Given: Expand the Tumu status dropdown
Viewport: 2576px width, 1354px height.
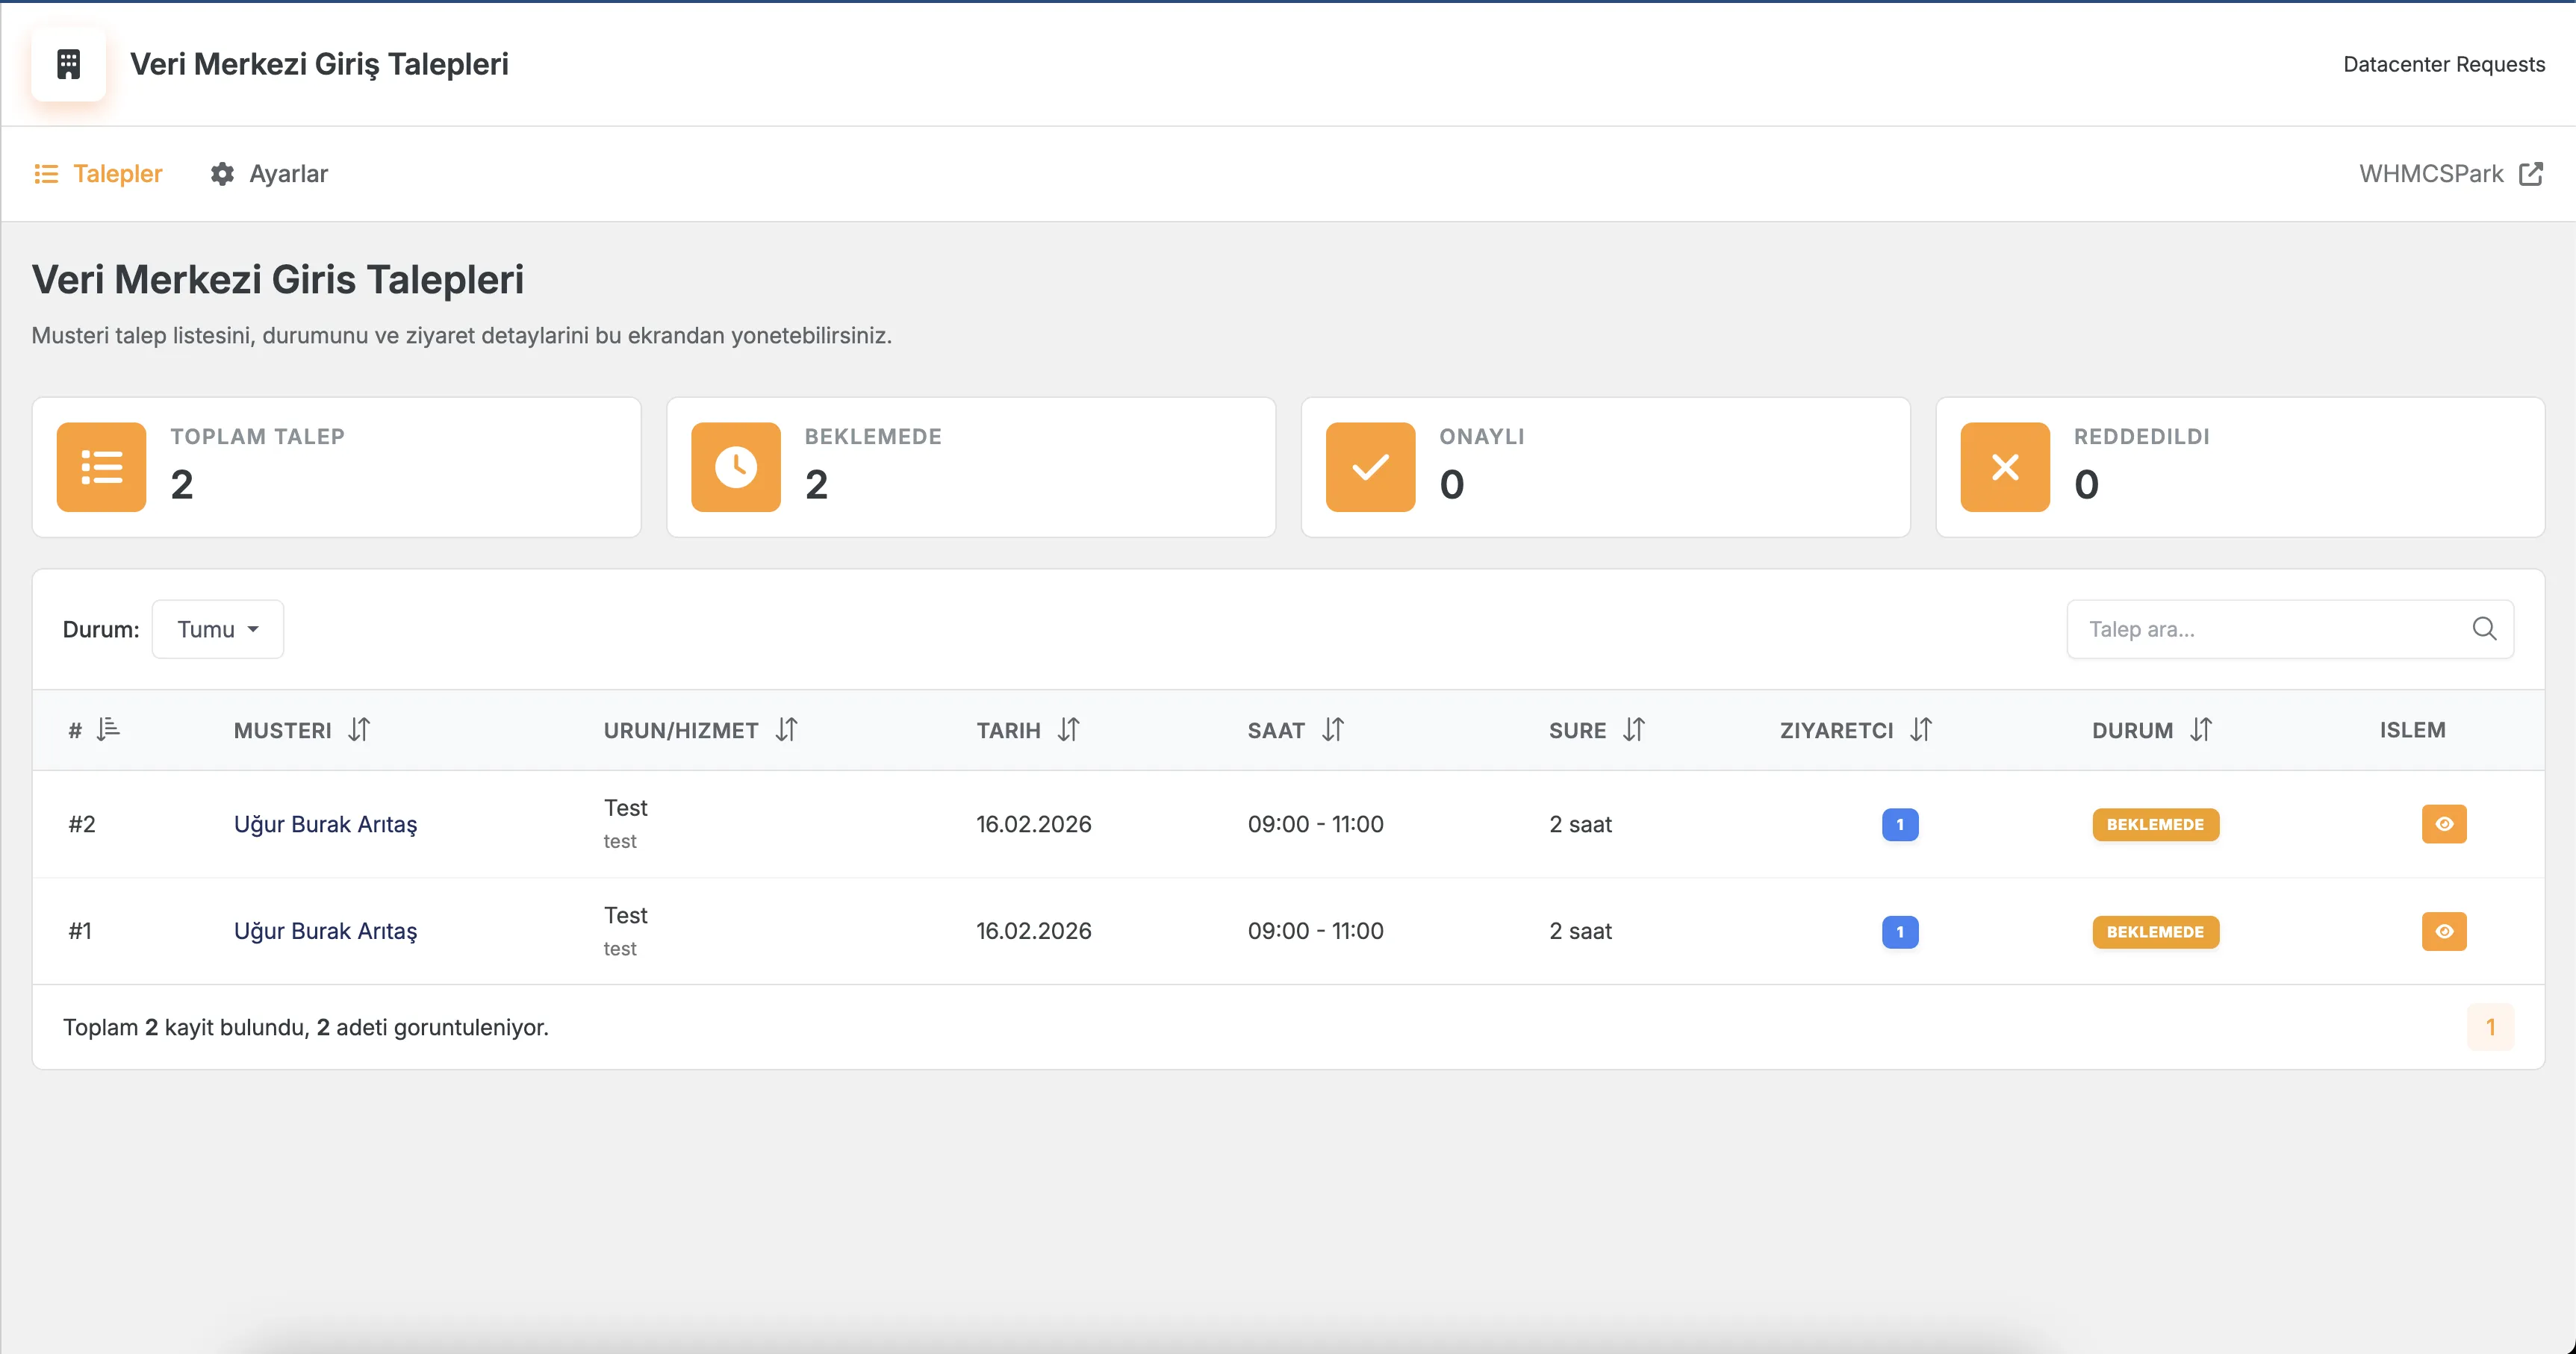Looking at the screenshot, I should pyautogui.click(x=218, y=629).
